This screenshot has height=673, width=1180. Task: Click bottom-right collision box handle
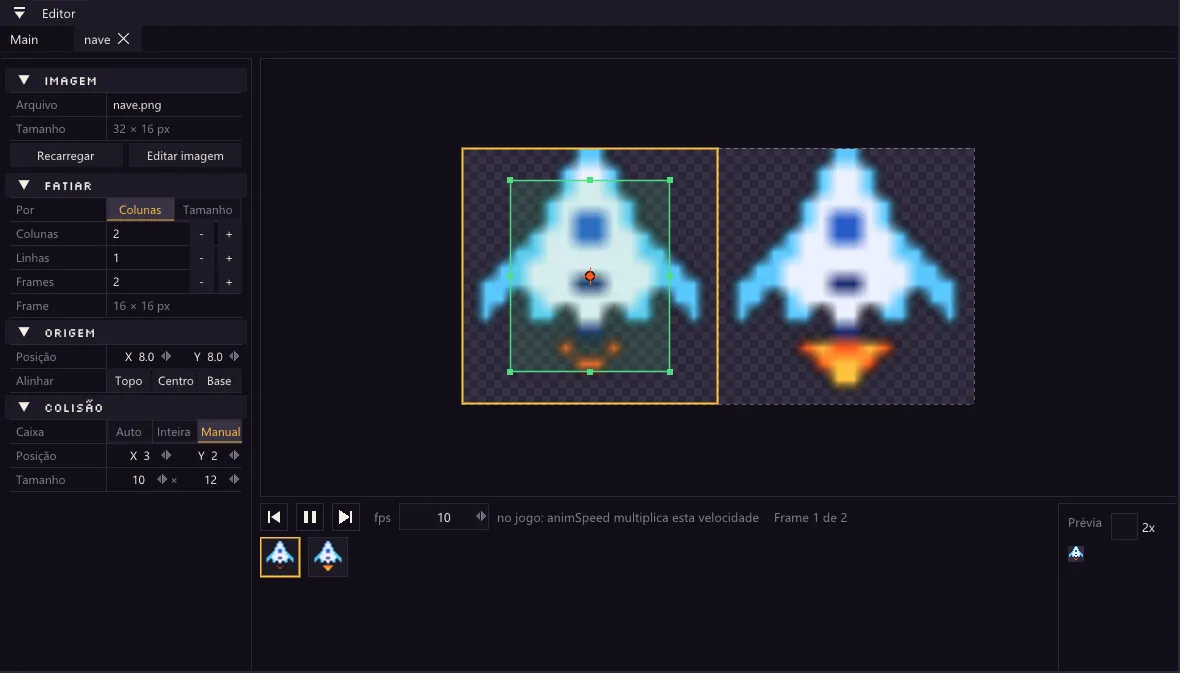click(x=670, y=371)
